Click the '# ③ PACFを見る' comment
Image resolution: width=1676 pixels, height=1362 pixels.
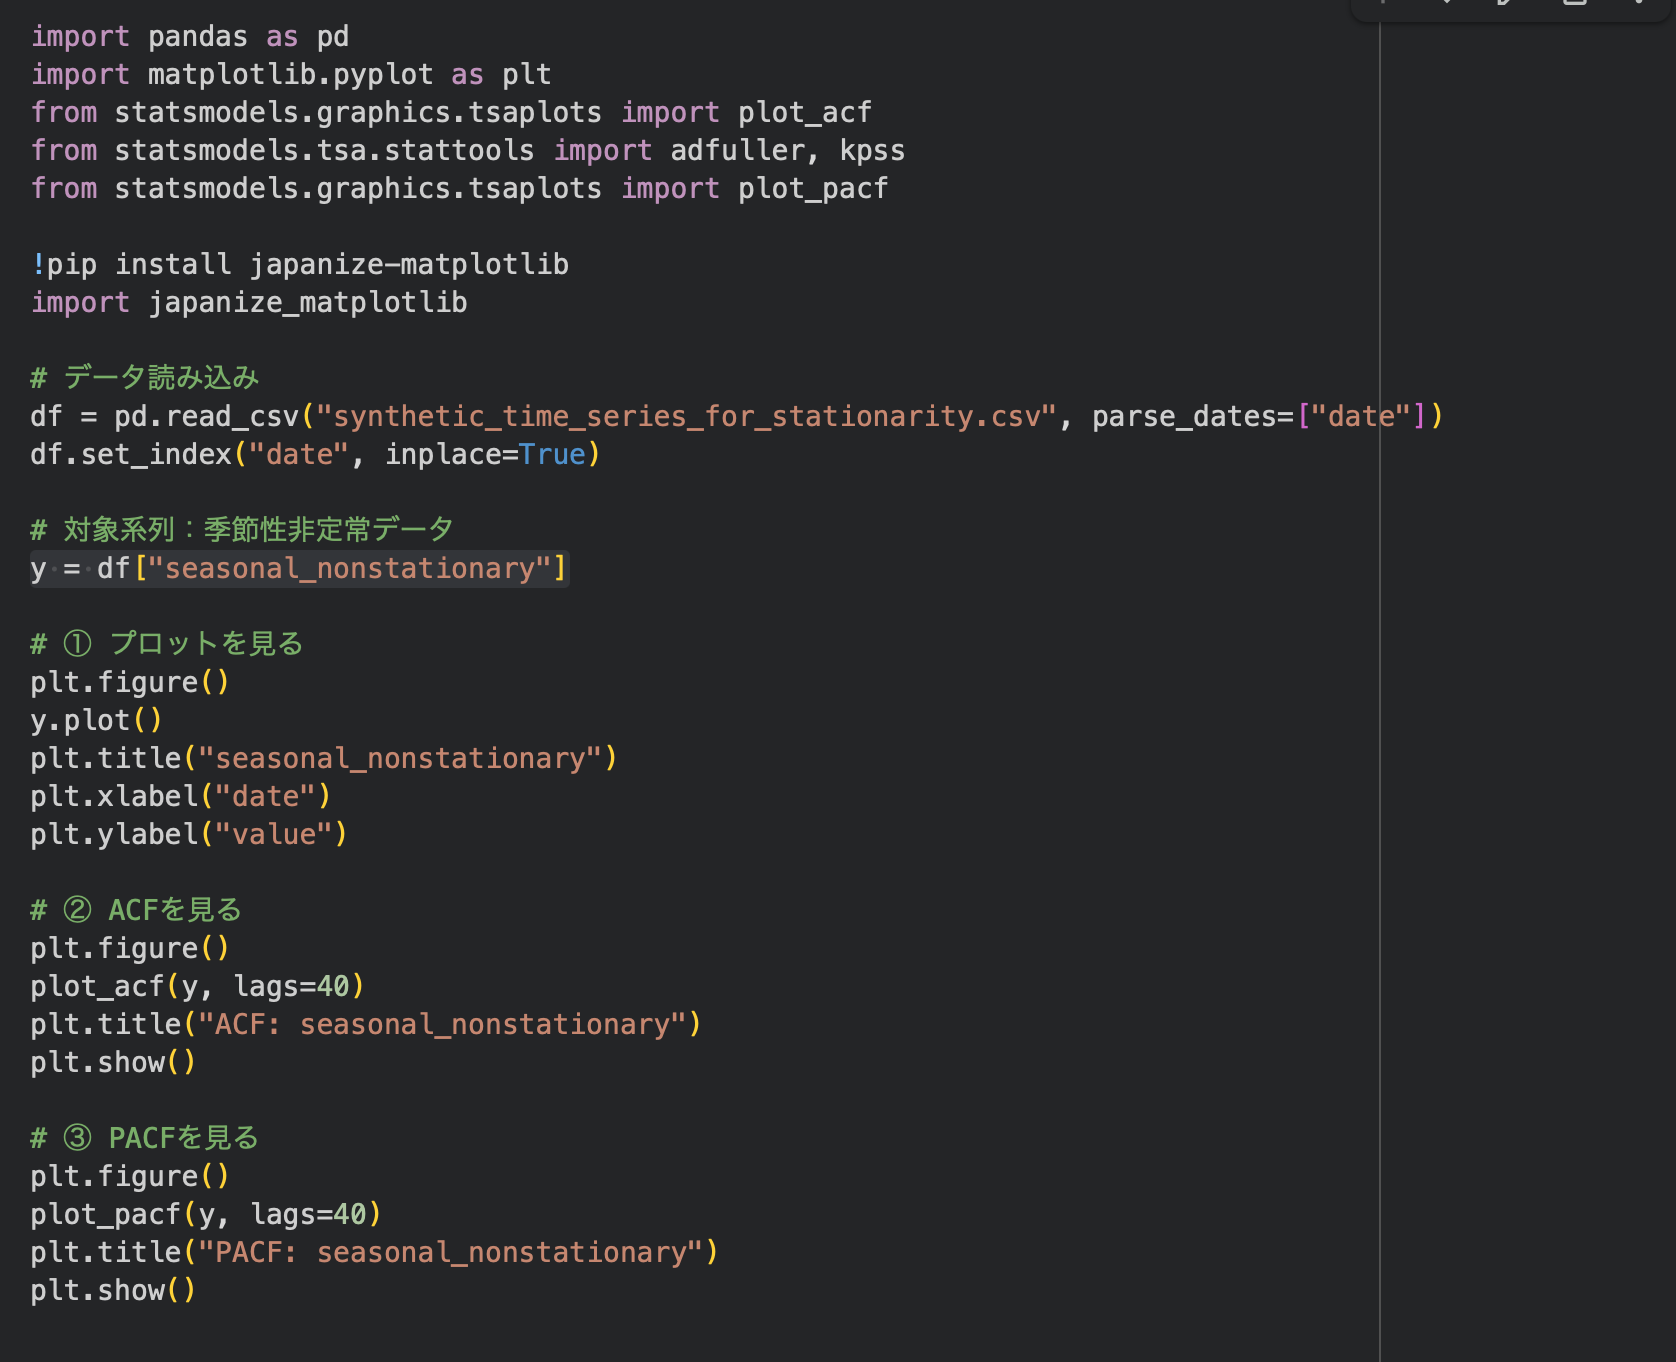tap(145, 1138)
